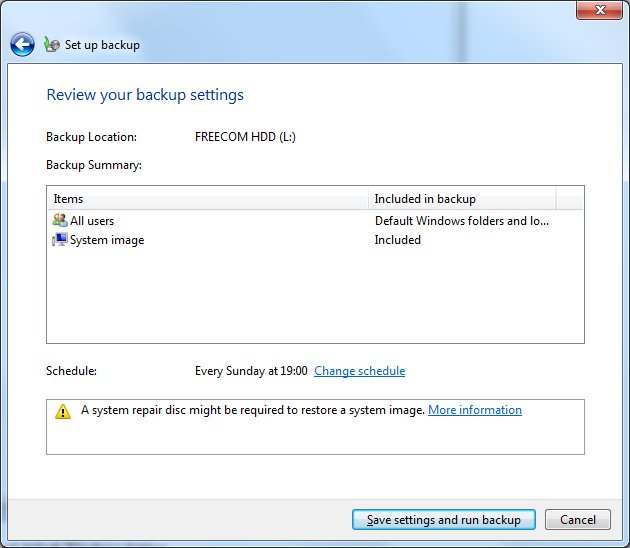Click the Included status for System image
The height and width of the screenshot is (548, 630).
397,240
